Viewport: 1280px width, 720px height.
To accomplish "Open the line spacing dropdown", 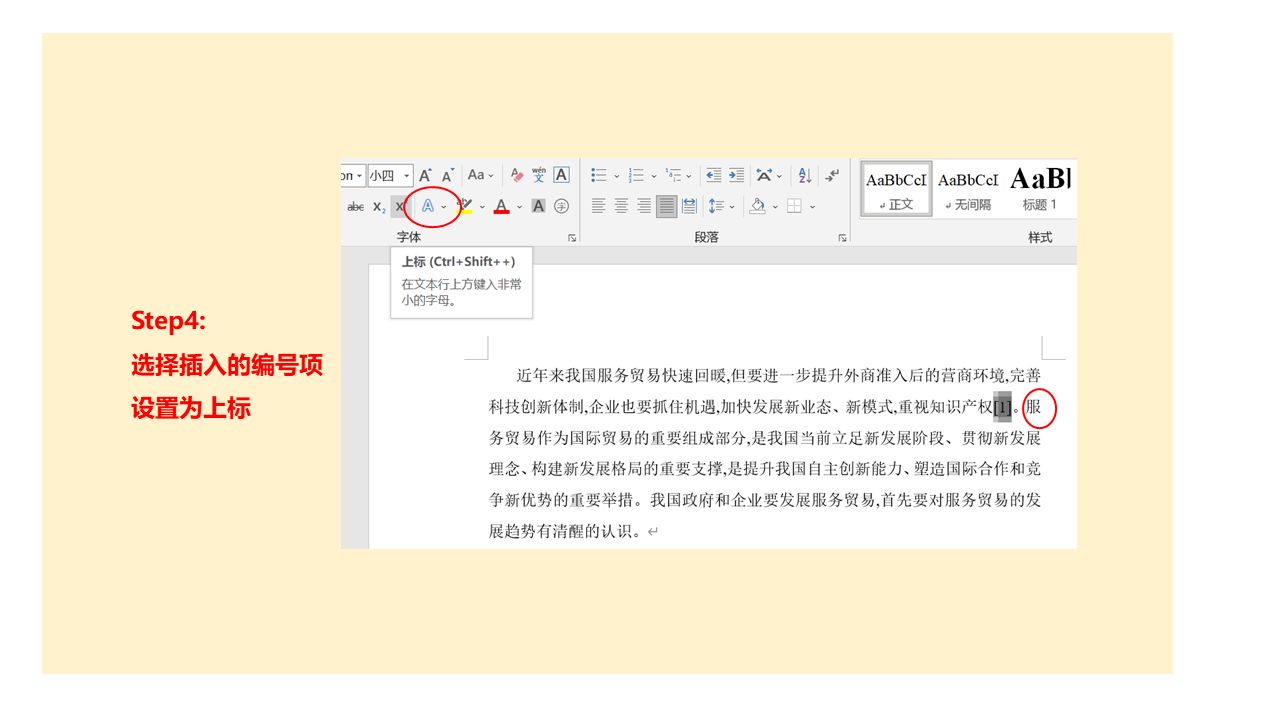I will click(720, 206).
